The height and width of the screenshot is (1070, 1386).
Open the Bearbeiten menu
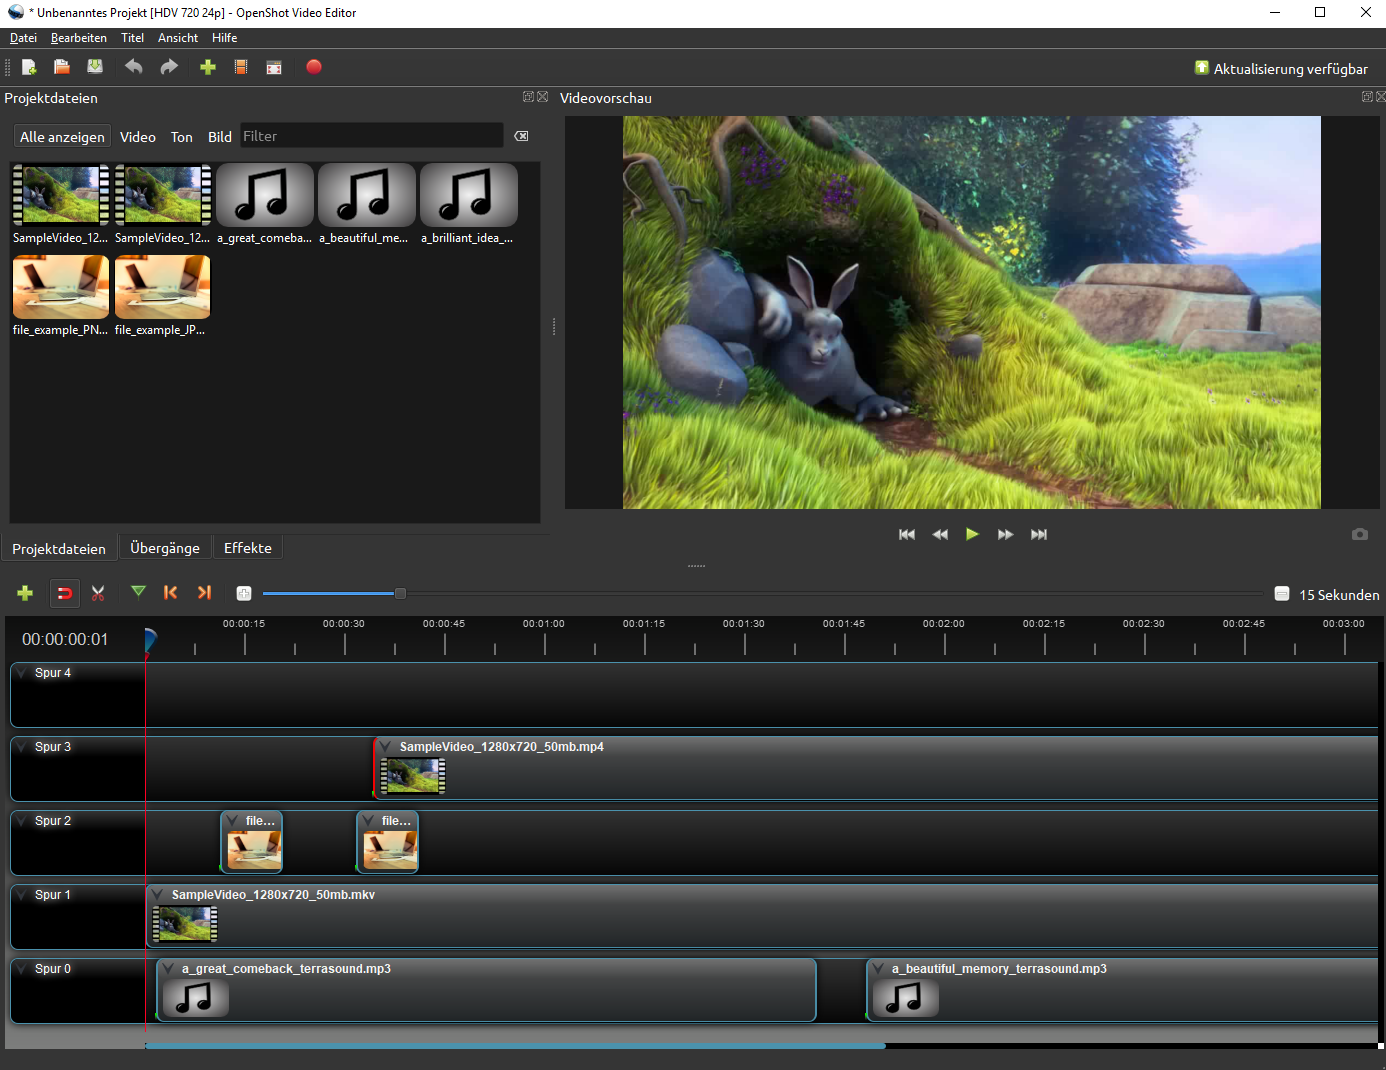[x=79, y=38]
